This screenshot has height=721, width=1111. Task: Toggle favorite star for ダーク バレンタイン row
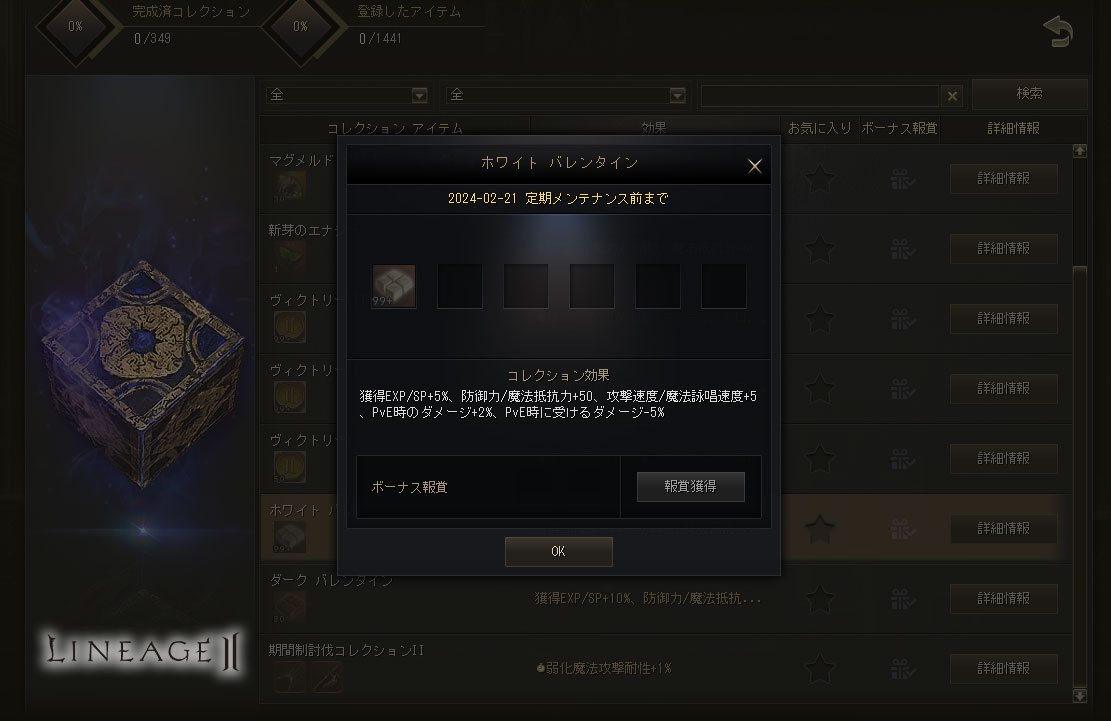pos(820,598)
